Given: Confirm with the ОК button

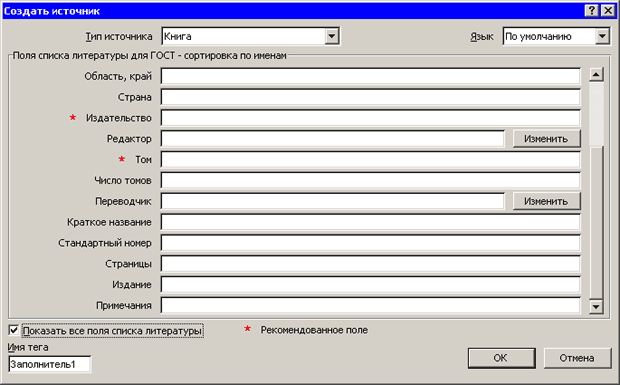Looking at the screenshot, I should (501, 358).
